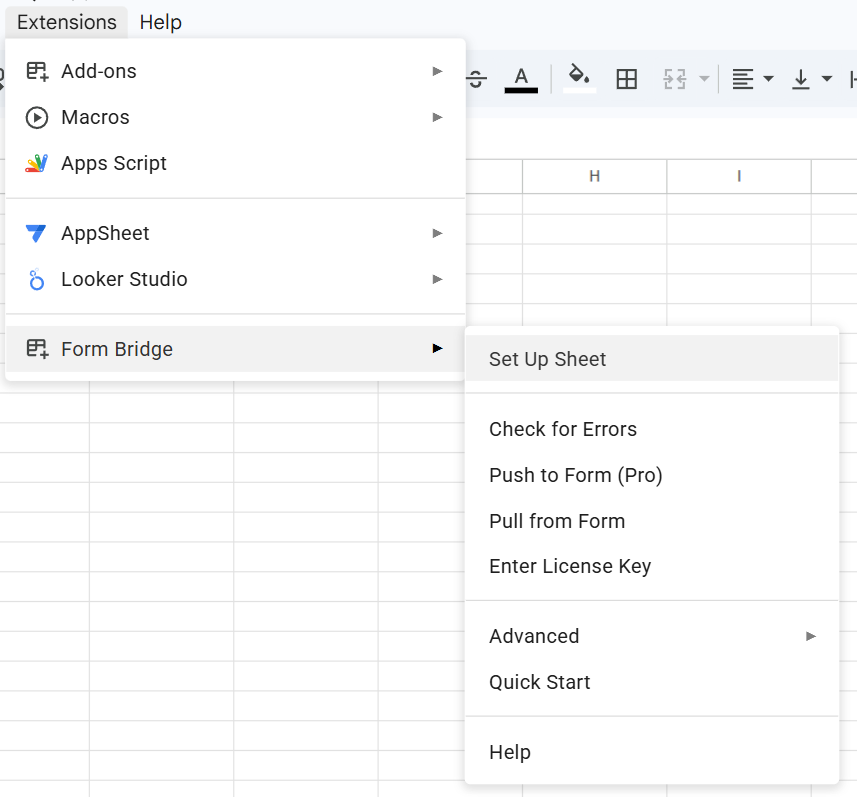Image resolution: width=857 pixels, height=797 pixels.
Task: Expand the Macros submenu arrow
Action: point(437,117)
